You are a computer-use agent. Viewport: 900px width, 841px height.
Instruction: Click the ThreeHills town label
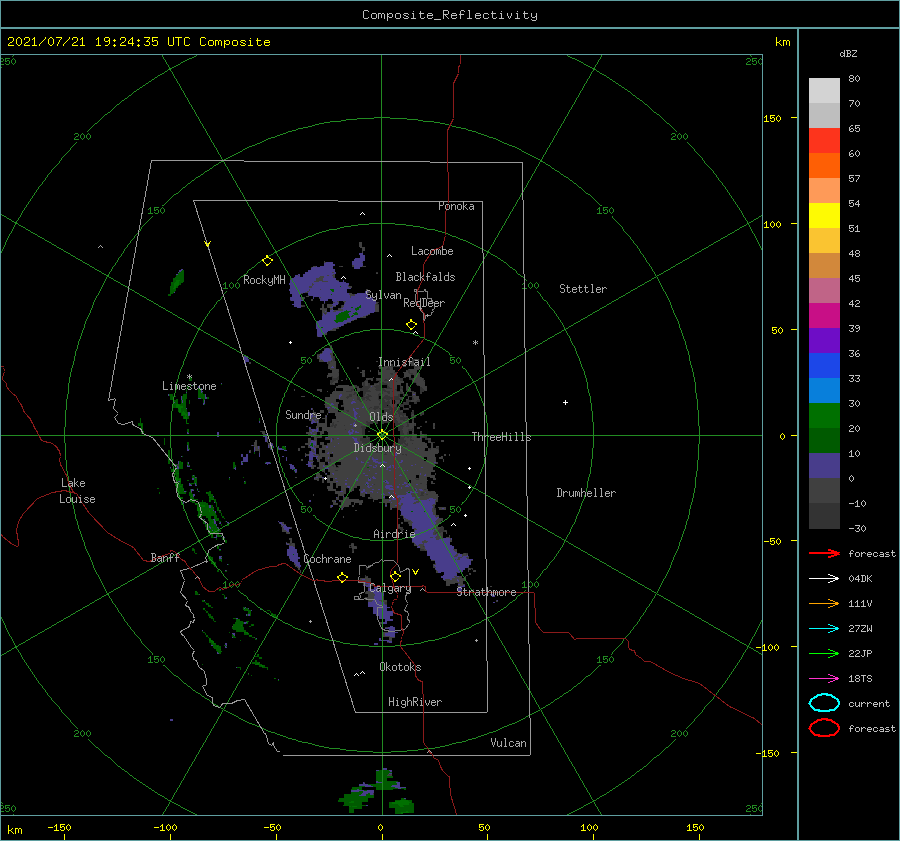point(502,437)
